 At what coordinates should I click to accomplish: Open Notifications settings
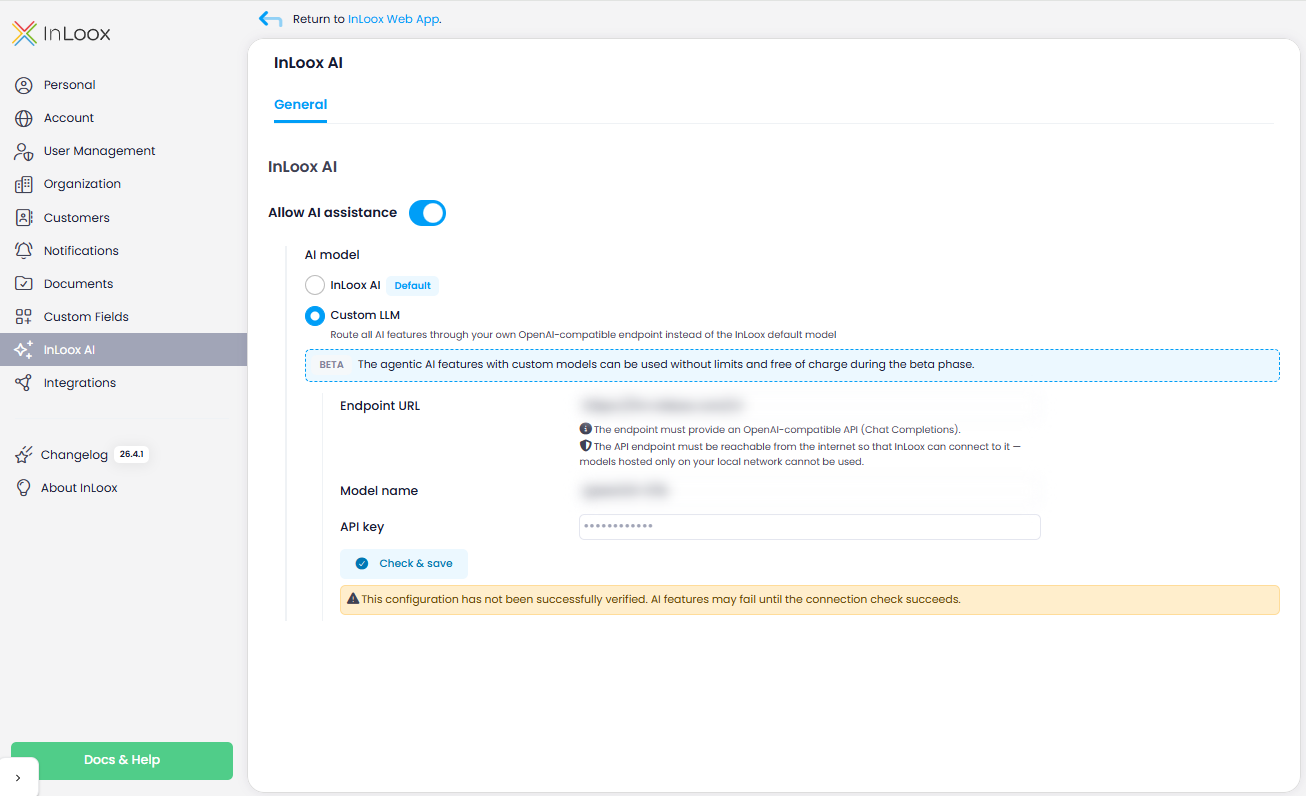[123, 250]
